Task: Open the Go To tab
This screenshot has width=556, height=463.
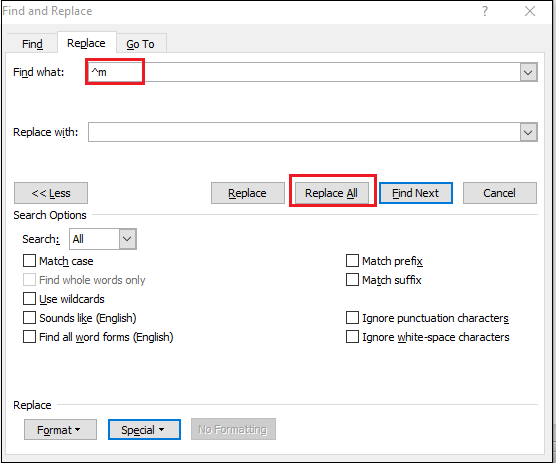Action: click(x=140, y=44)
